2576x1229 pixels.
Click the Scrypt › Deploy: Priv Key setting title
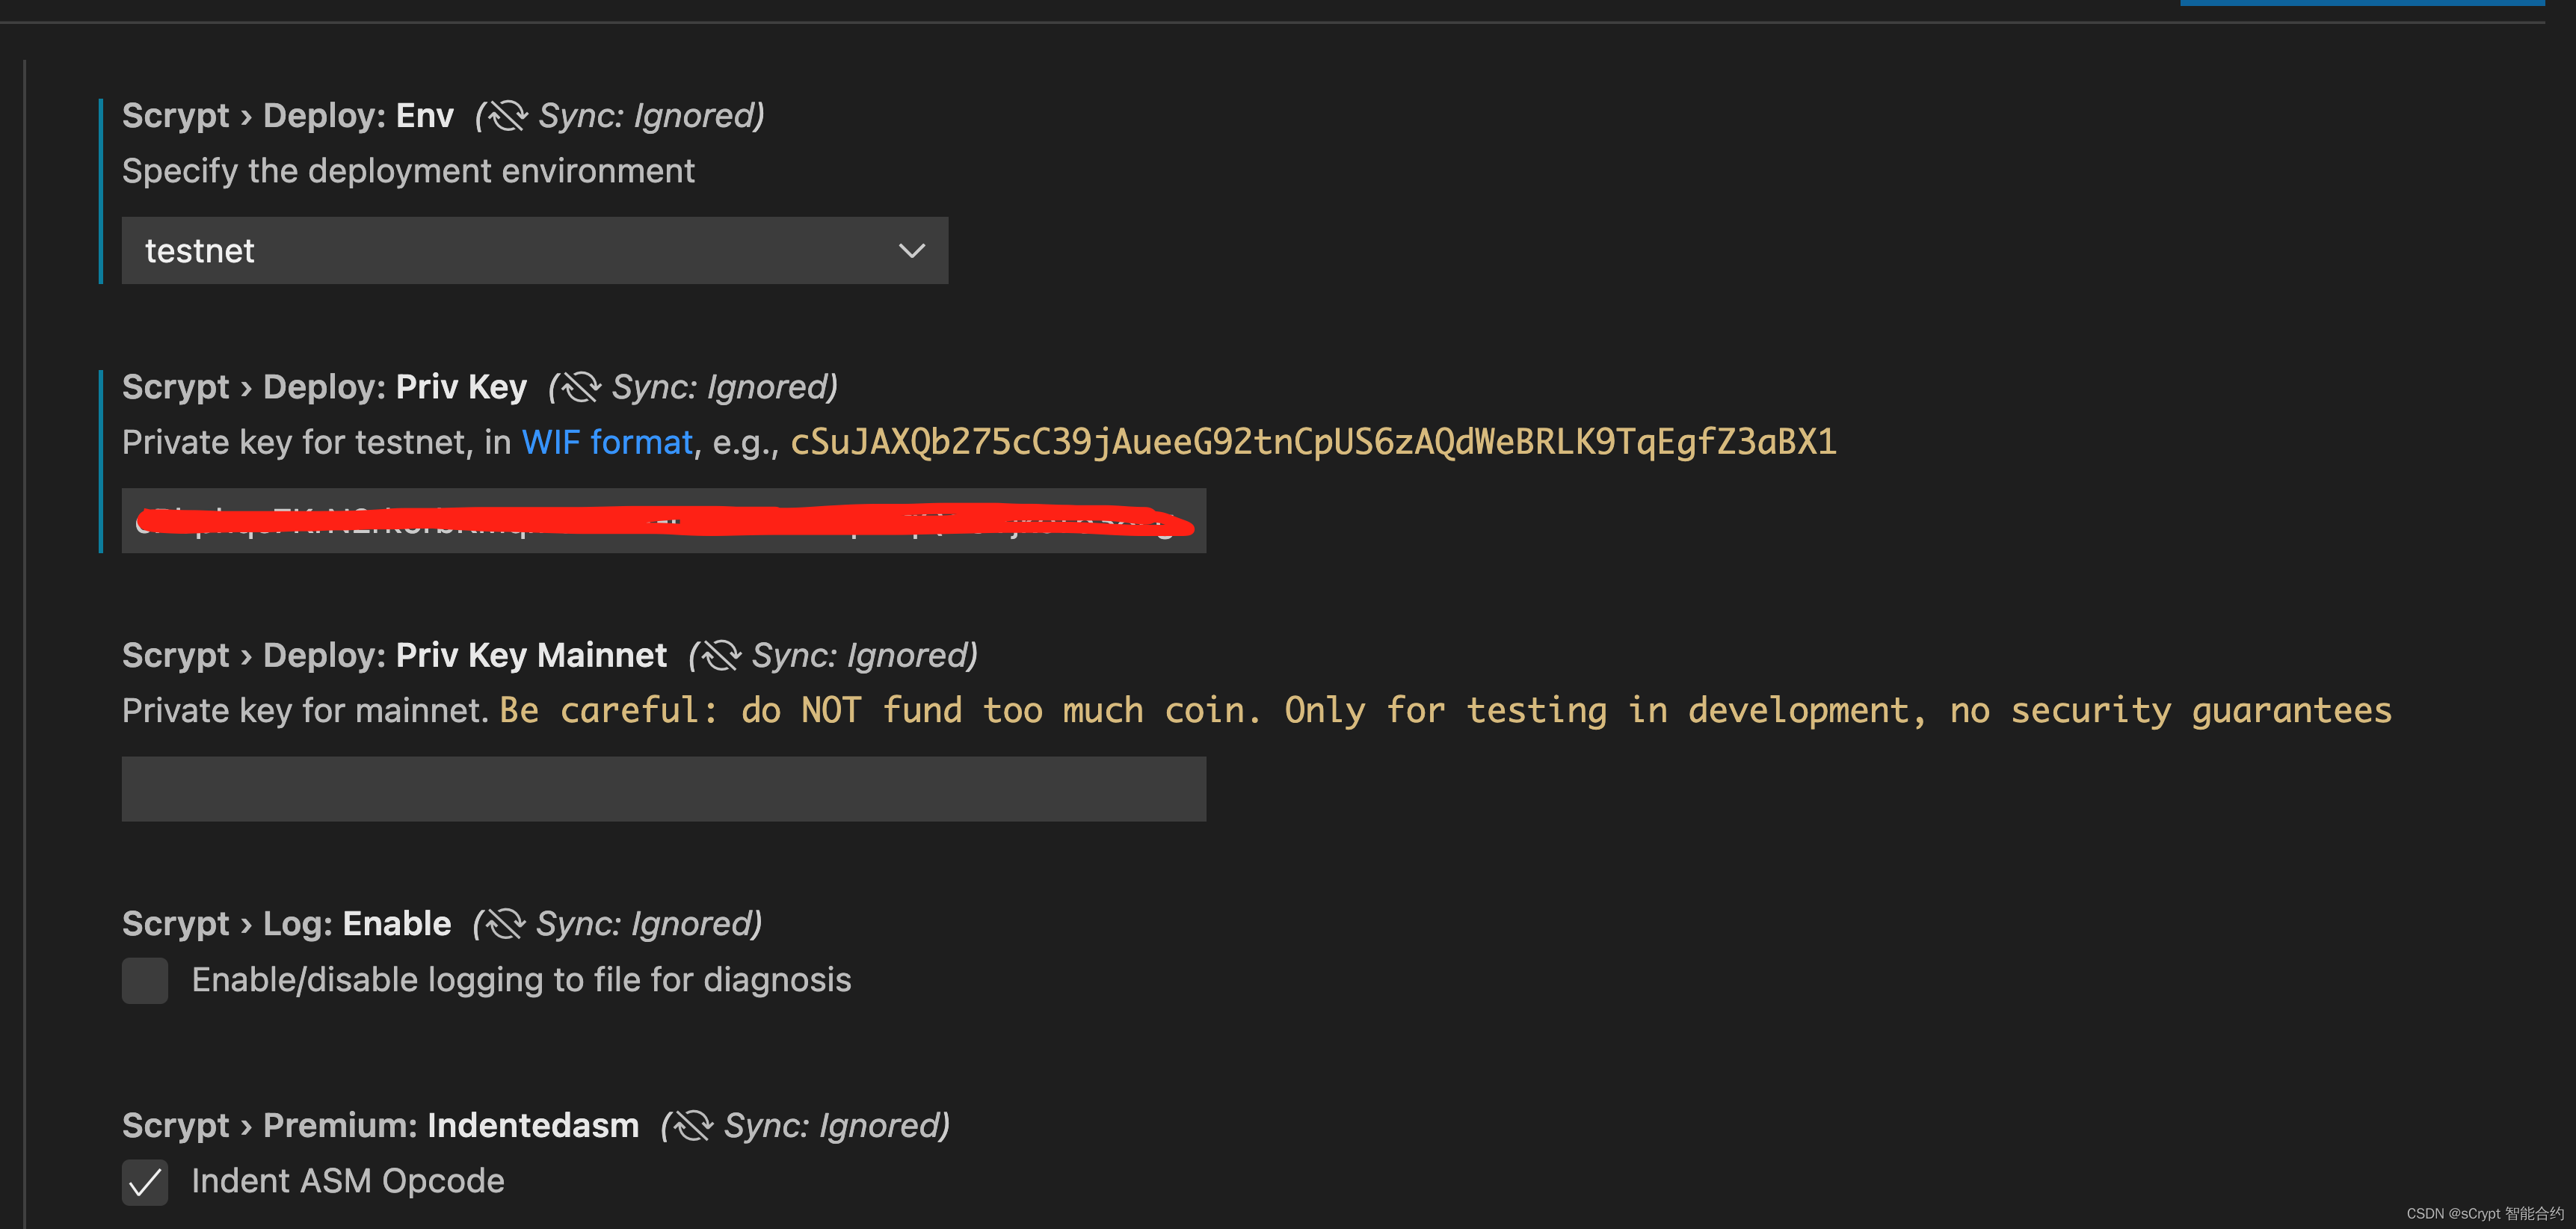pyautogui.click(x=325, y=386)
